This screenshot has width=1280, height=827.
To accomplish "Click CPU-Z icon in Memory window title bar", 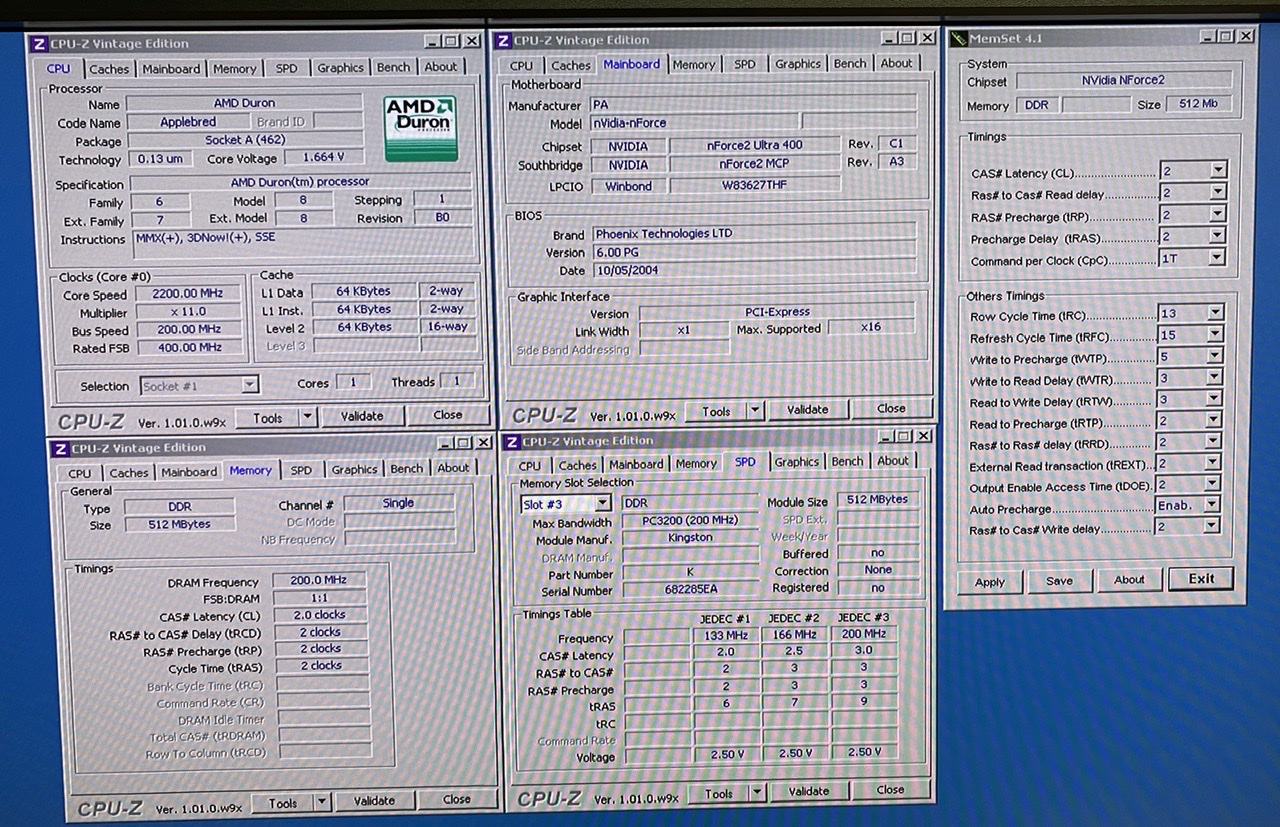I will tap(61, 448).
